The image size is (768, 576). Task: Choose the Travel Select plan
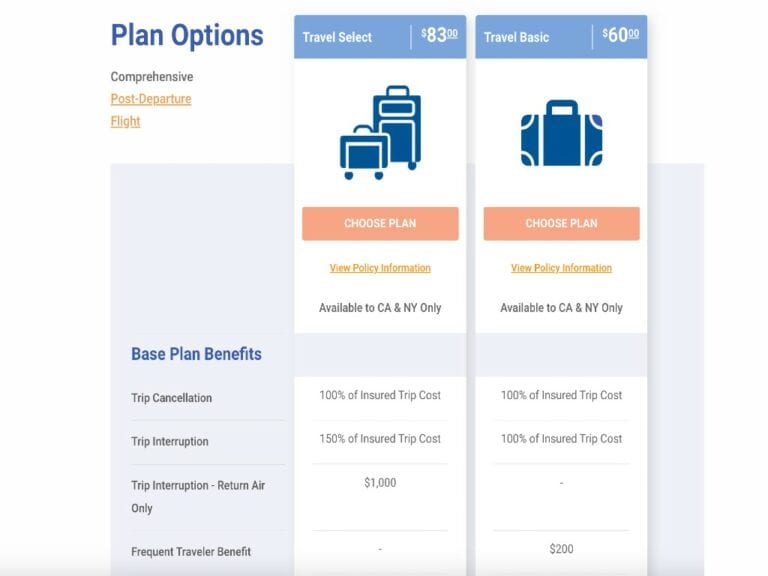click(380, 223)
